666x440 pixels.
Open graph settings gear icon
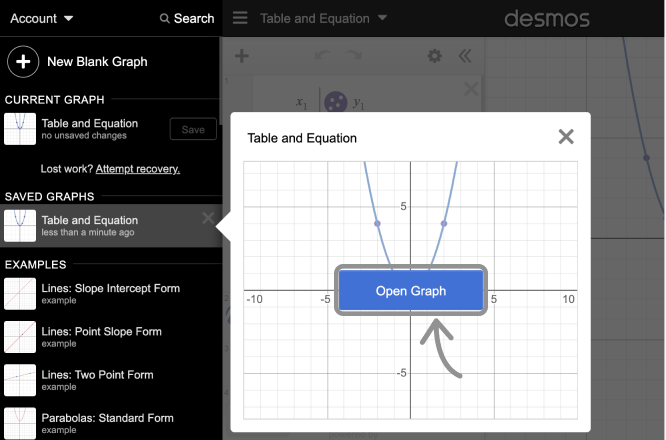pos(434,57)
